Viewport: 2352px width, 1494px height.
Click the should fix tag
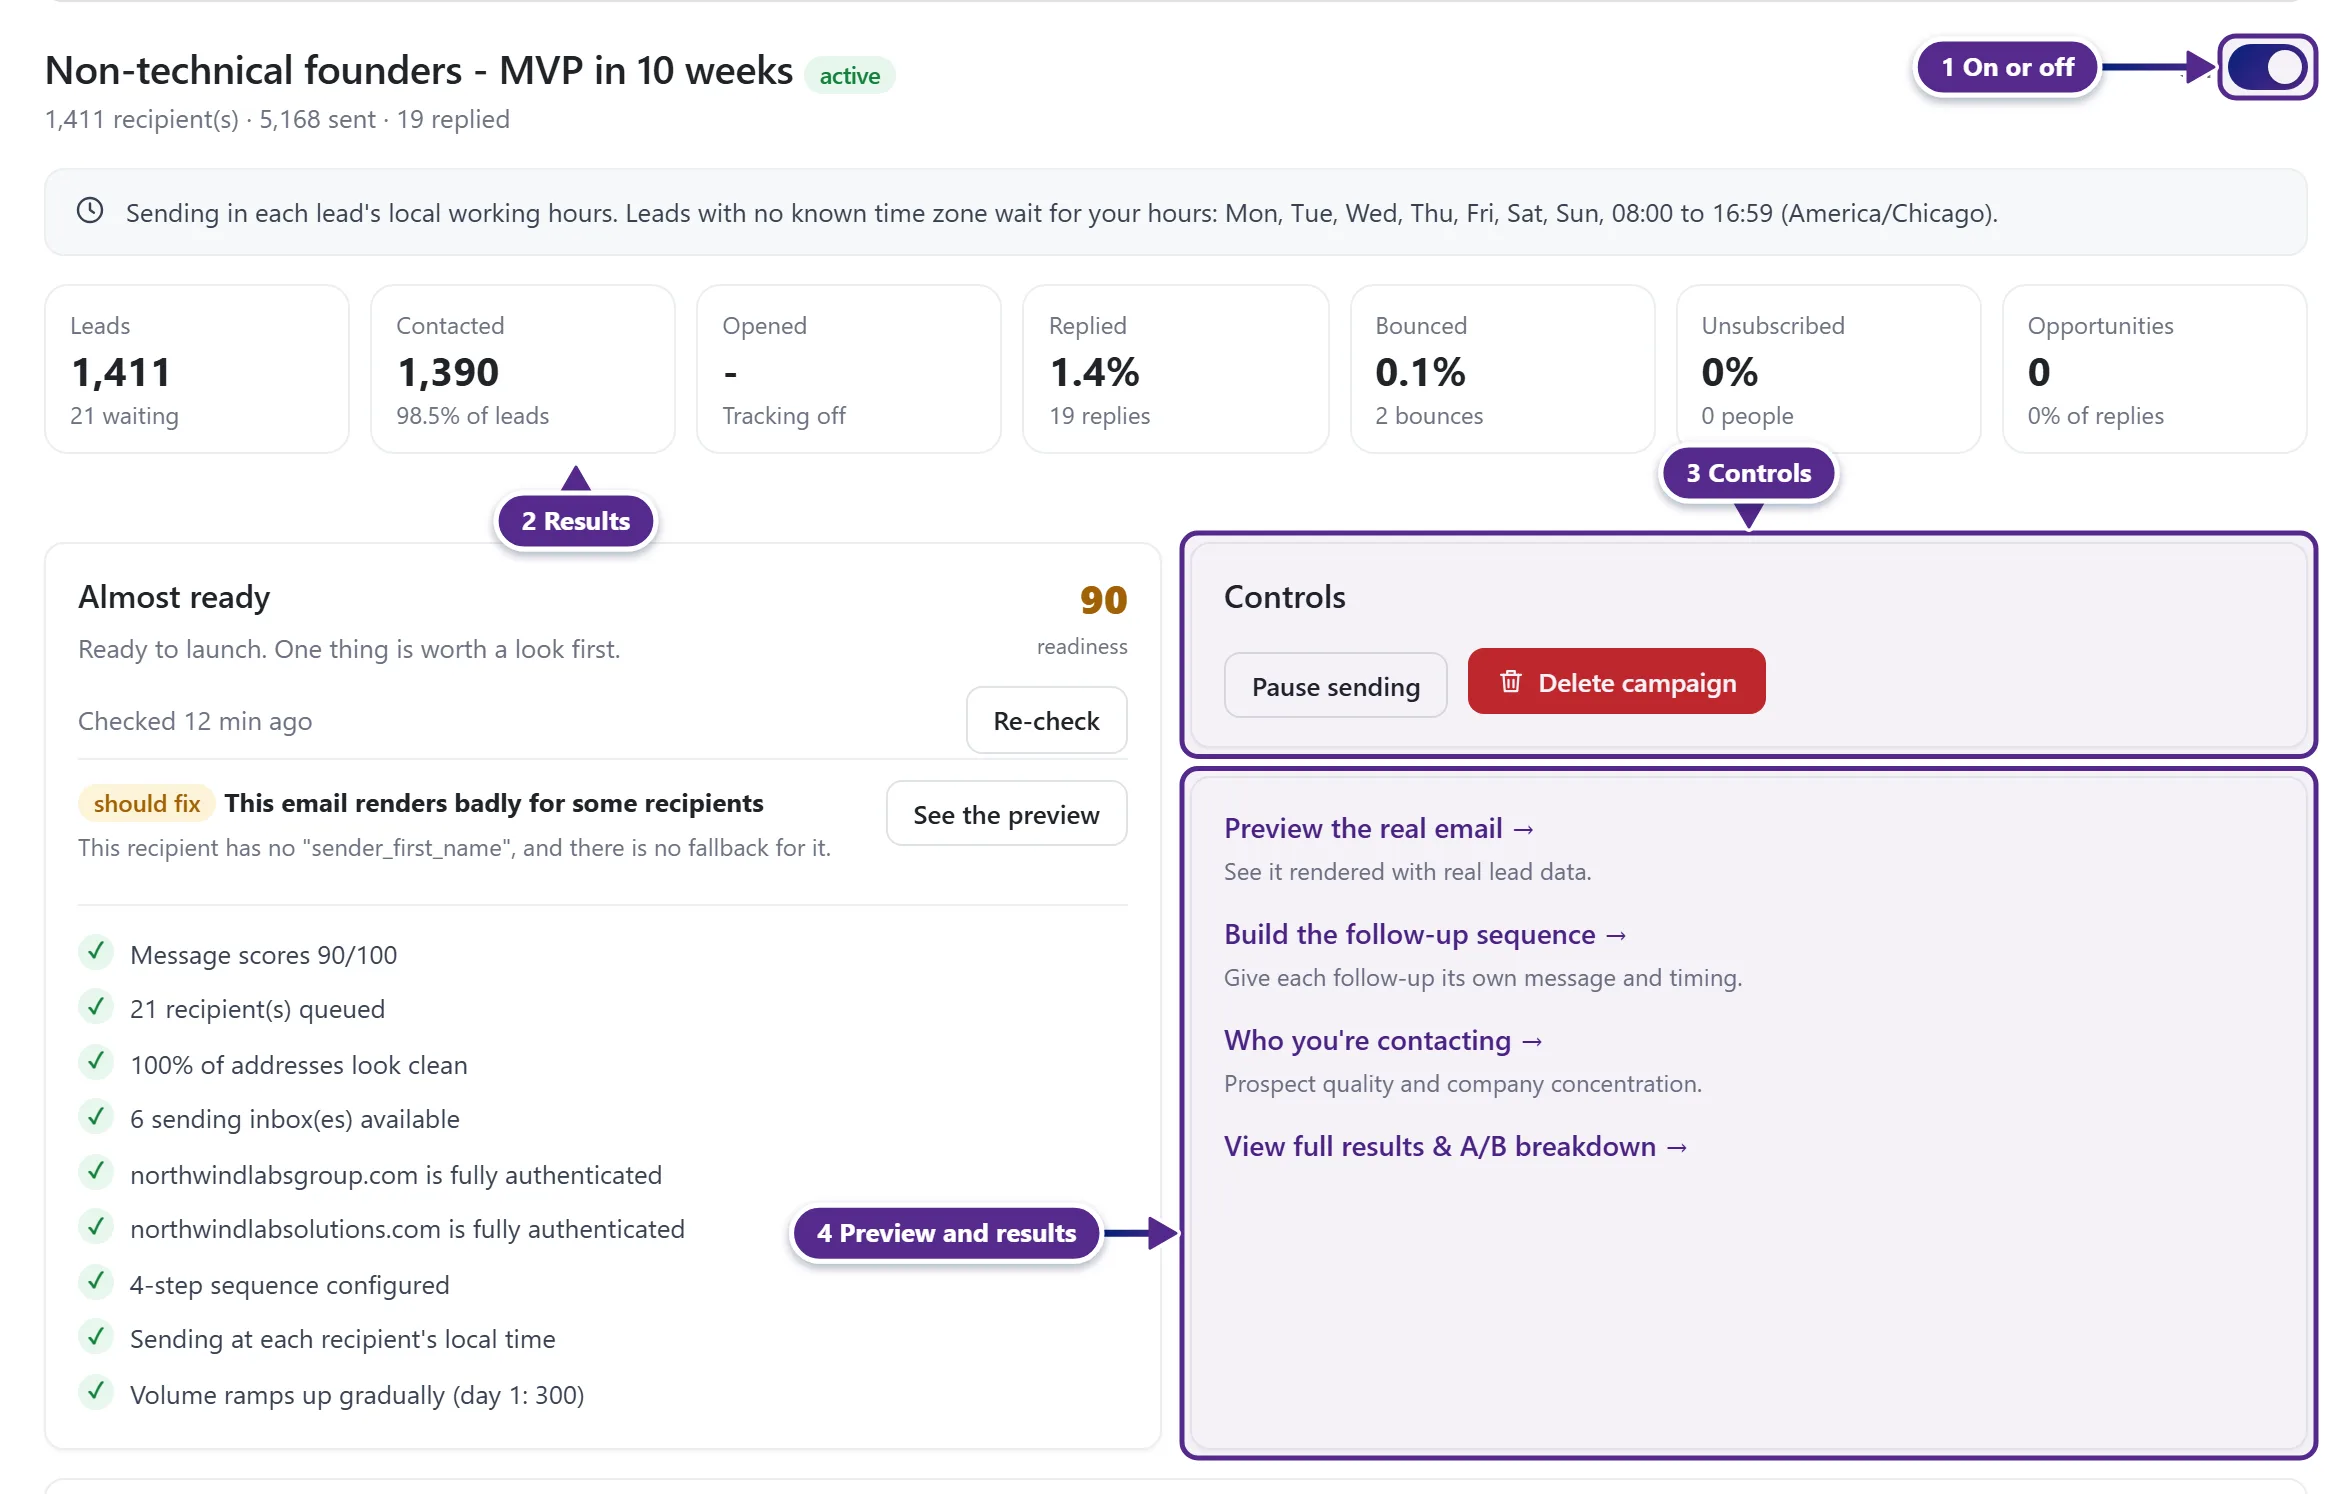tap(146, 803)
